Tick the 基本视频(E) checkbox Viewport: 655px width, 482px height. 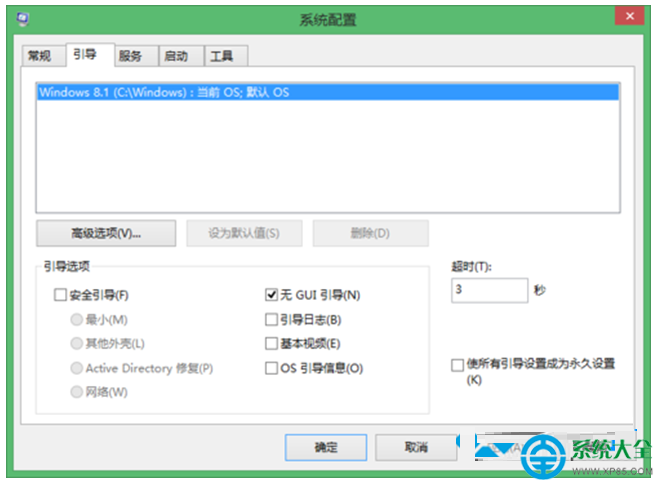(271, 344)
